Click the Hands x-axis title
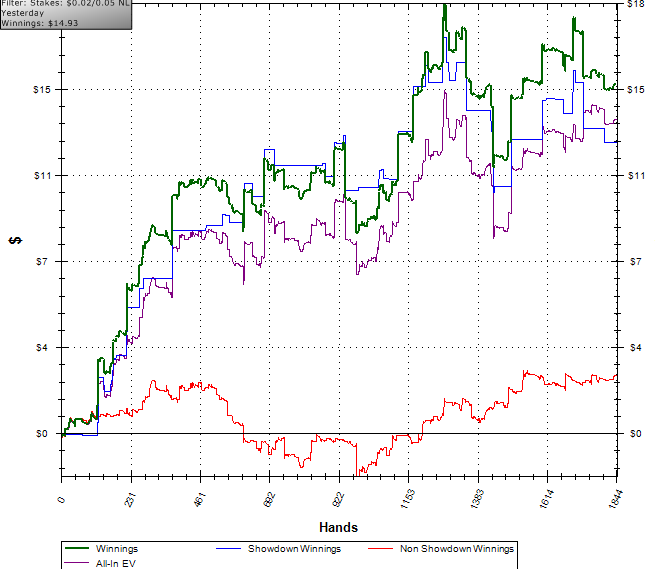Image resolution: width=655 pixels, height=569 pixels. click(338, 527)
